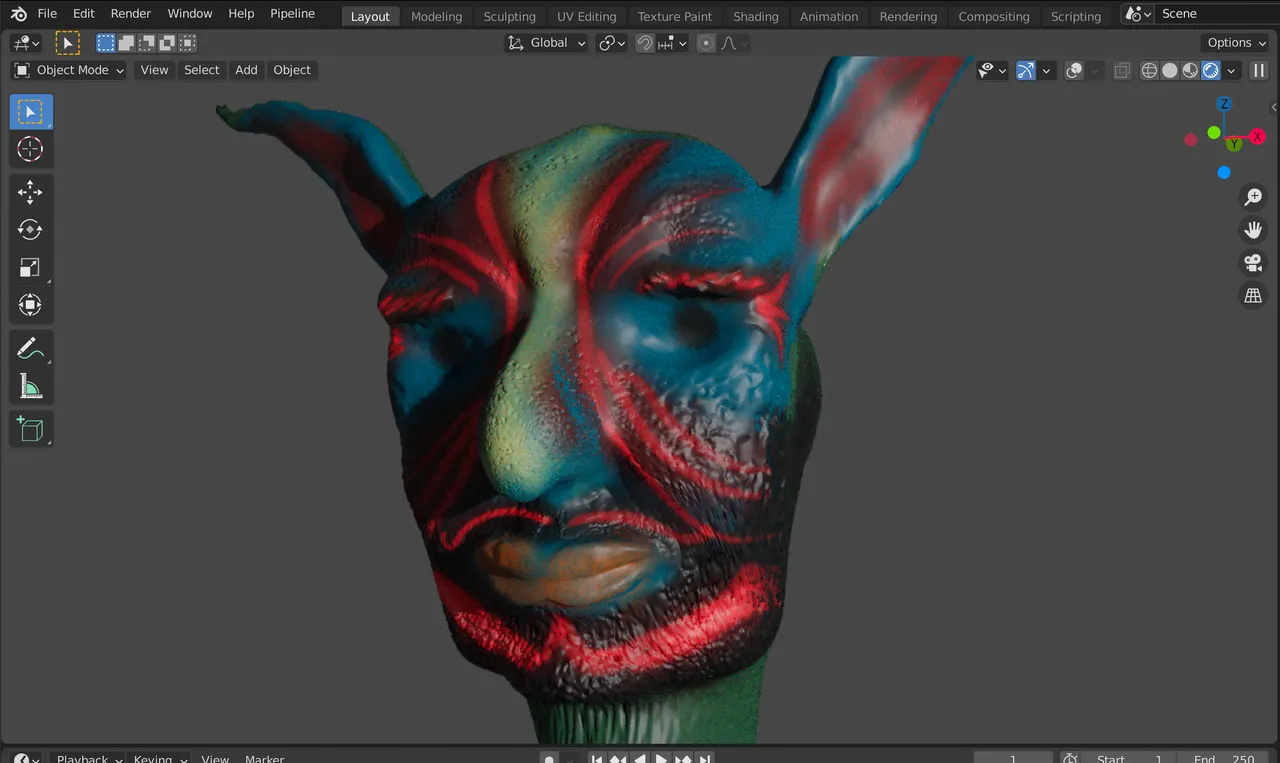Switch to wireframe viewport shading
Image resolution: width=1280 pixels, height=763 pixels.
point(1149,70)
